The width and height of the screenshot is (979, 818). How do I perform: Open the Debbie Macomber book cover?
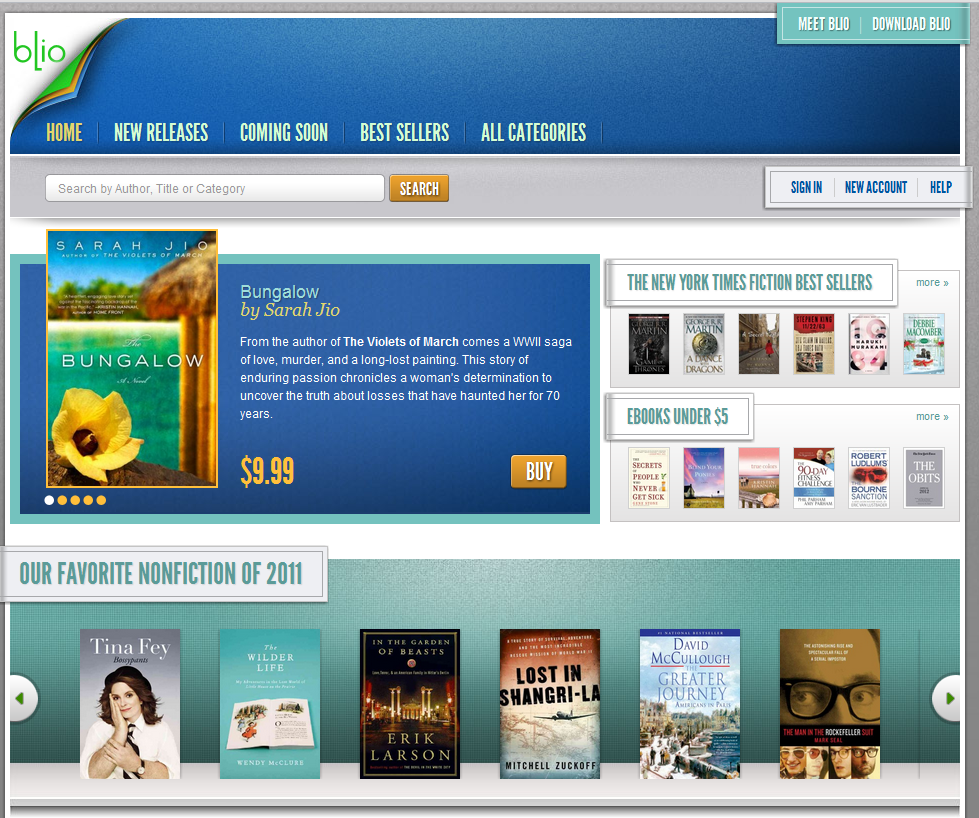pyautogui.click(x=923, y=344)
